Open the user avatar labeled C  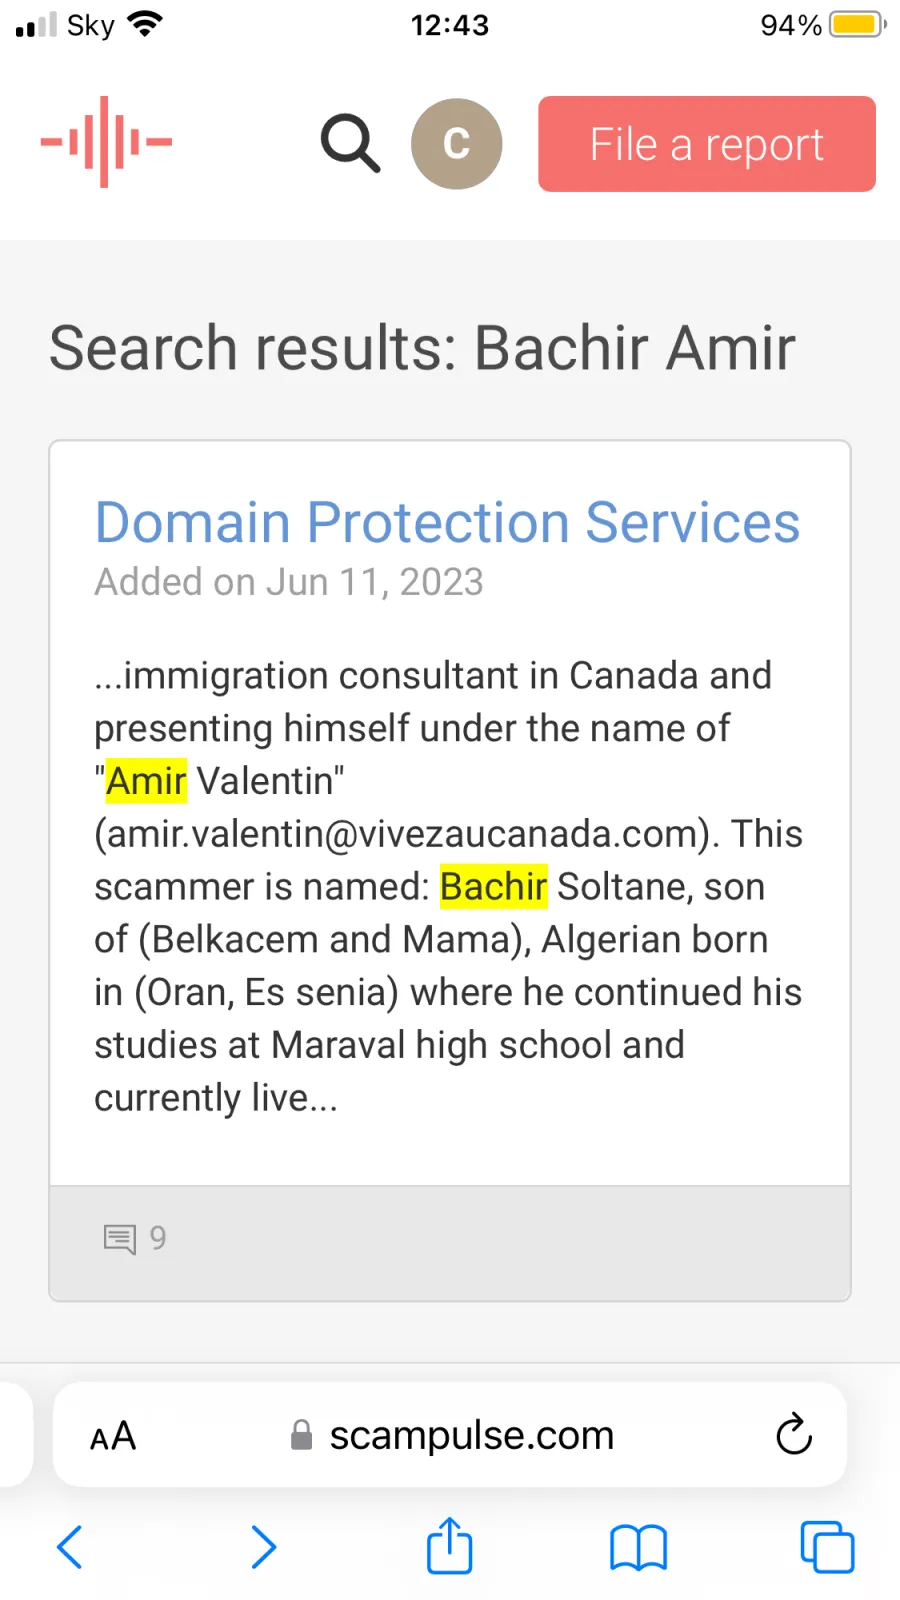click(456, 143)
